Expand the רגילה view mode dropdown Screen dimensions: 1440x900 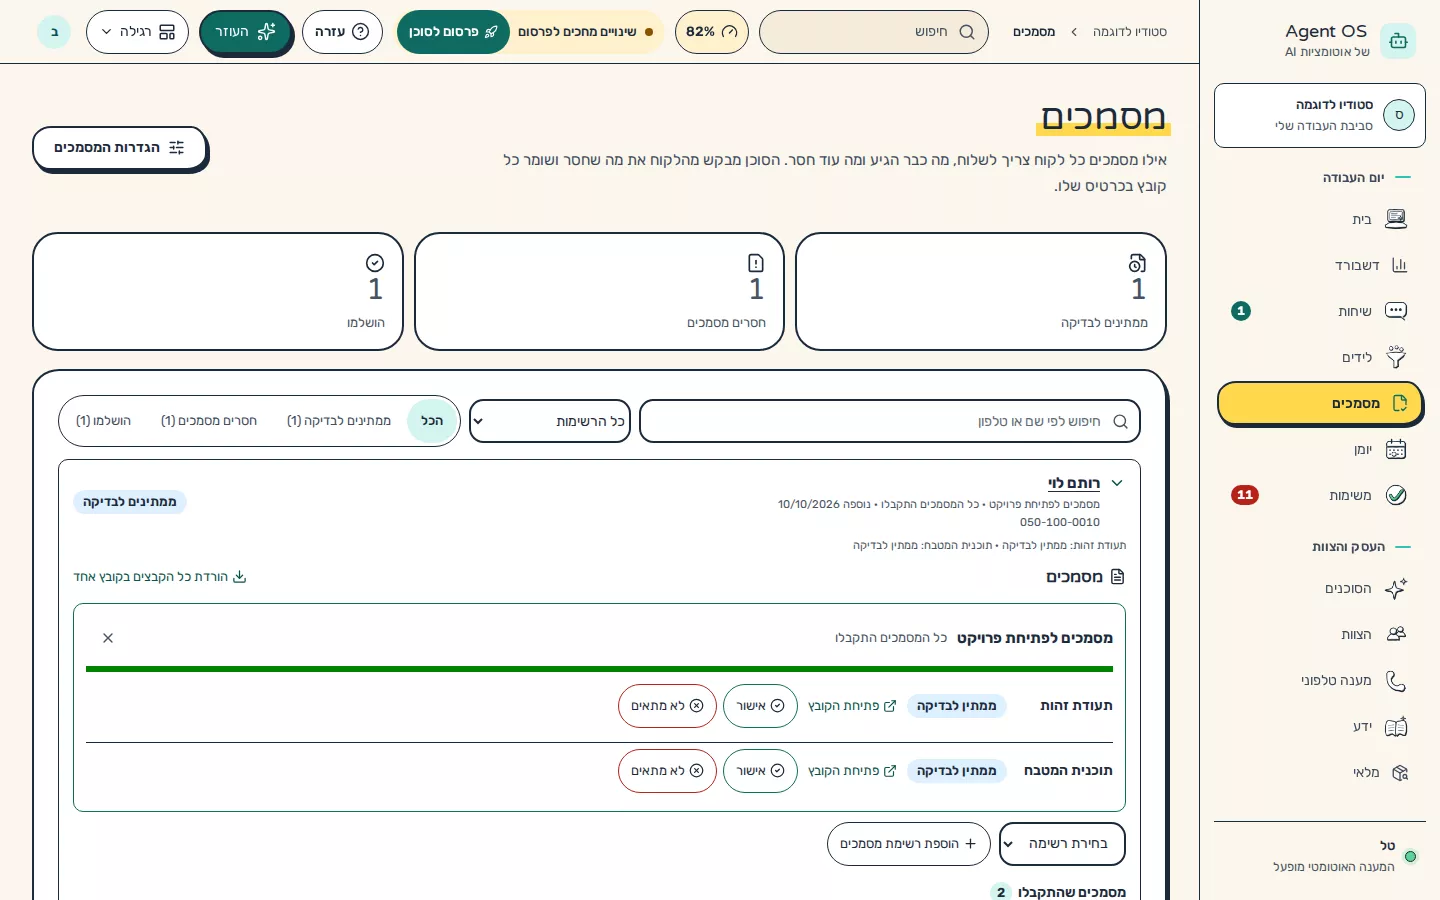(137, 32)
